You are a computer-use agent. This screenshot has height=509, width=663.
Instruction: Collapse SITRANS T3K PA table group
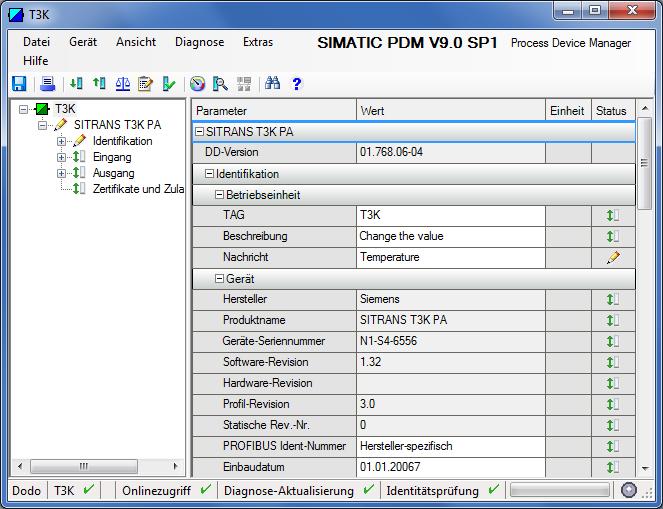(199, 132)
